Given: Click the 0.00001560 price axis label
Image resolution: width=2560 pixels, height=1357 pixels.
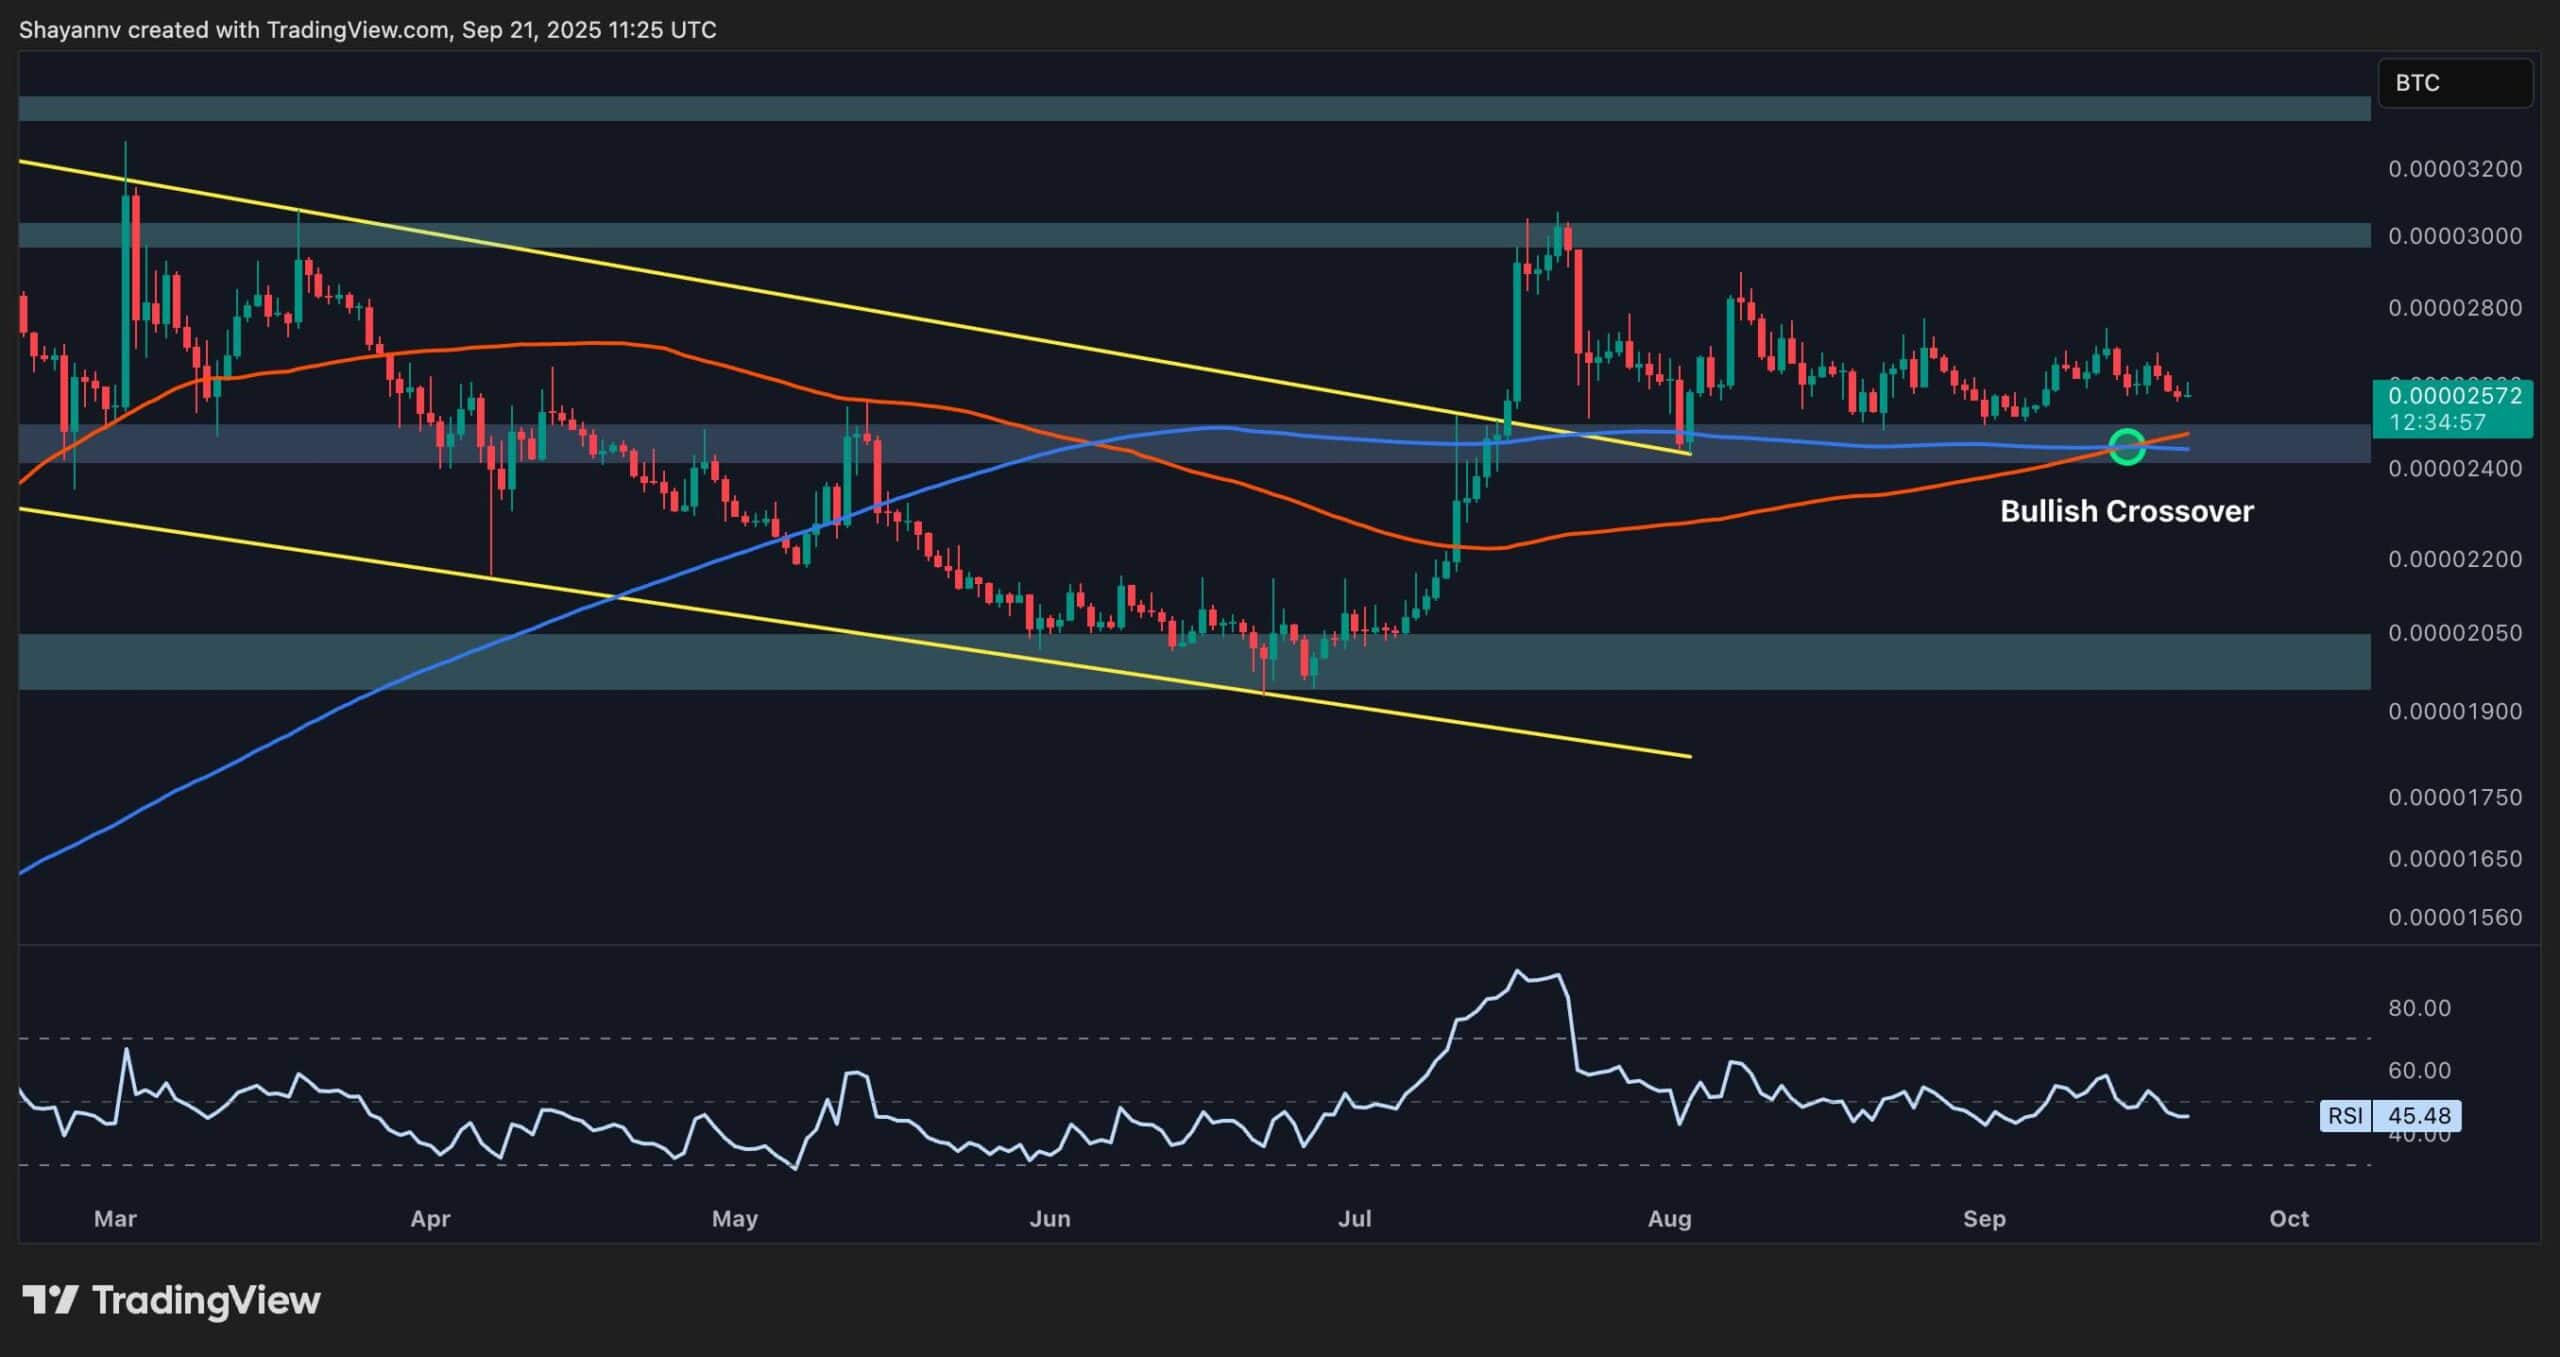Looking at the screenshot, I should click(x=2454, y=918).
